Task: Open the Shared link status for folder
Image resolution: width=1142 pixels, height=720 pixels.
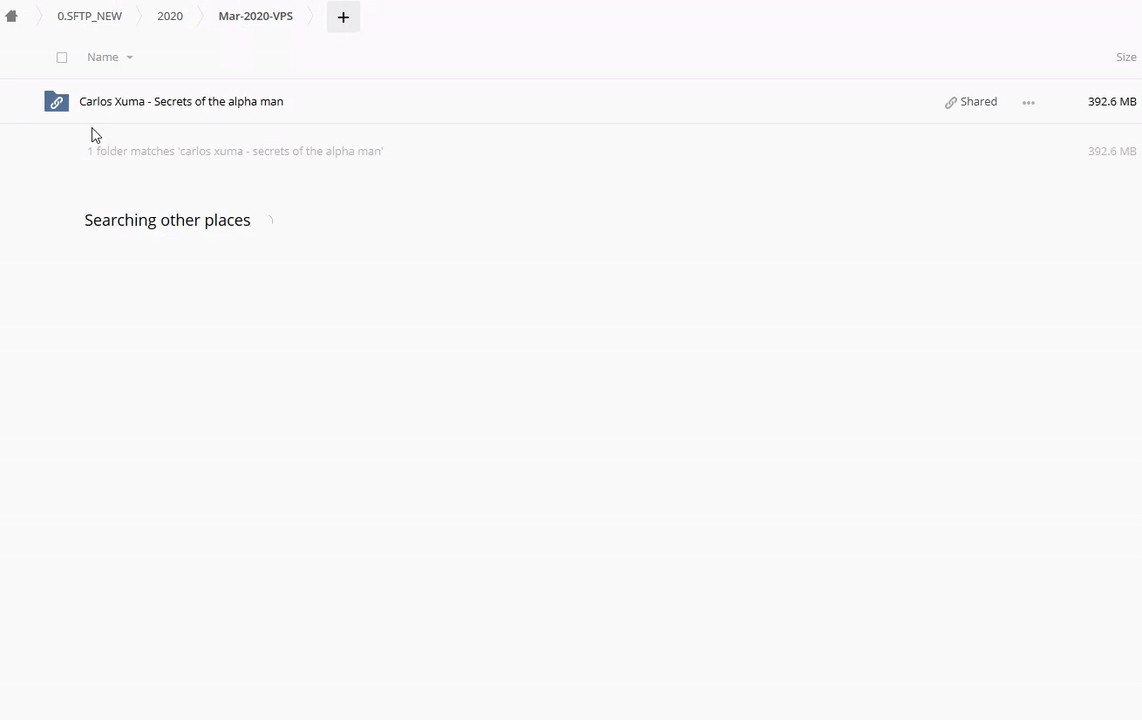Action: click(x=971, y=102)
